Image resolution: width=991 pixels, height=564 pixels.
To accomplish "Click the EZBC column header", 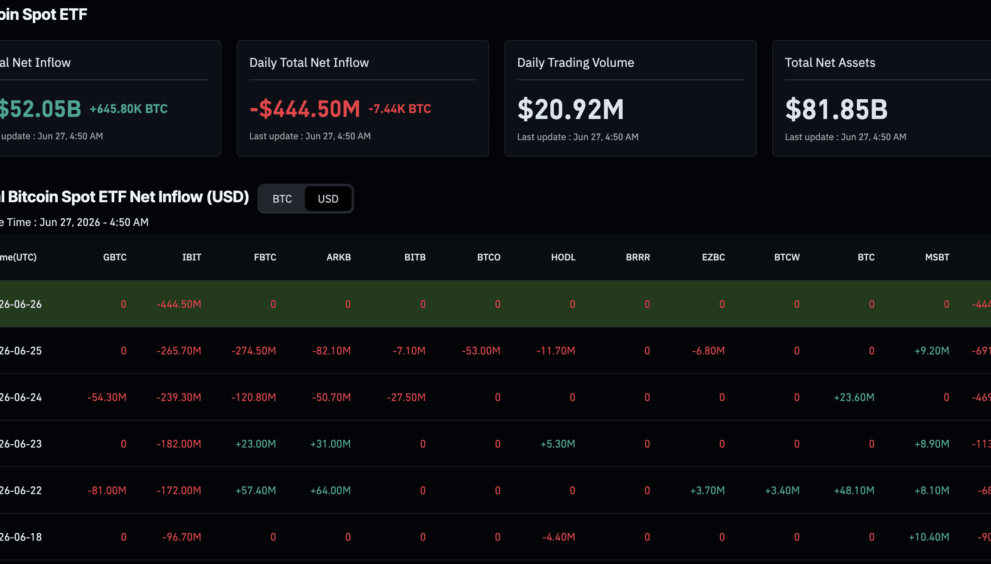I will [x=713, y=257].
